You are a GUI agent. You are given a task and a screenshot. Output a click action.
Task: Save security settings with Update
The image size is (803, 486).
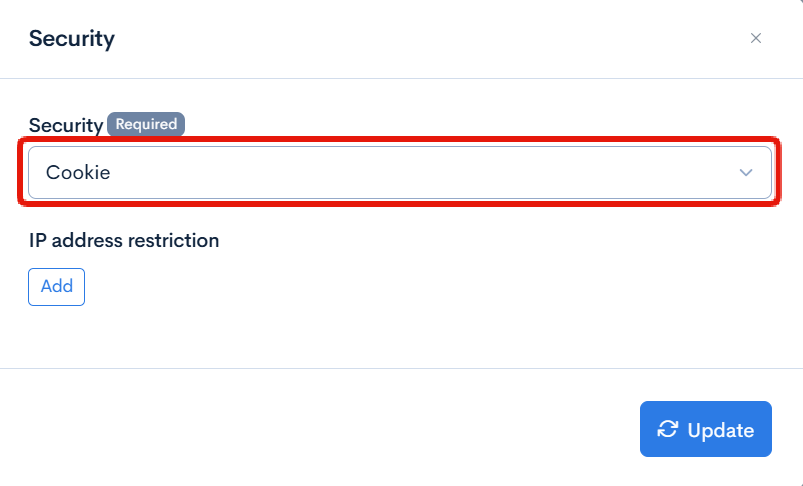click(x=706, y=430)
